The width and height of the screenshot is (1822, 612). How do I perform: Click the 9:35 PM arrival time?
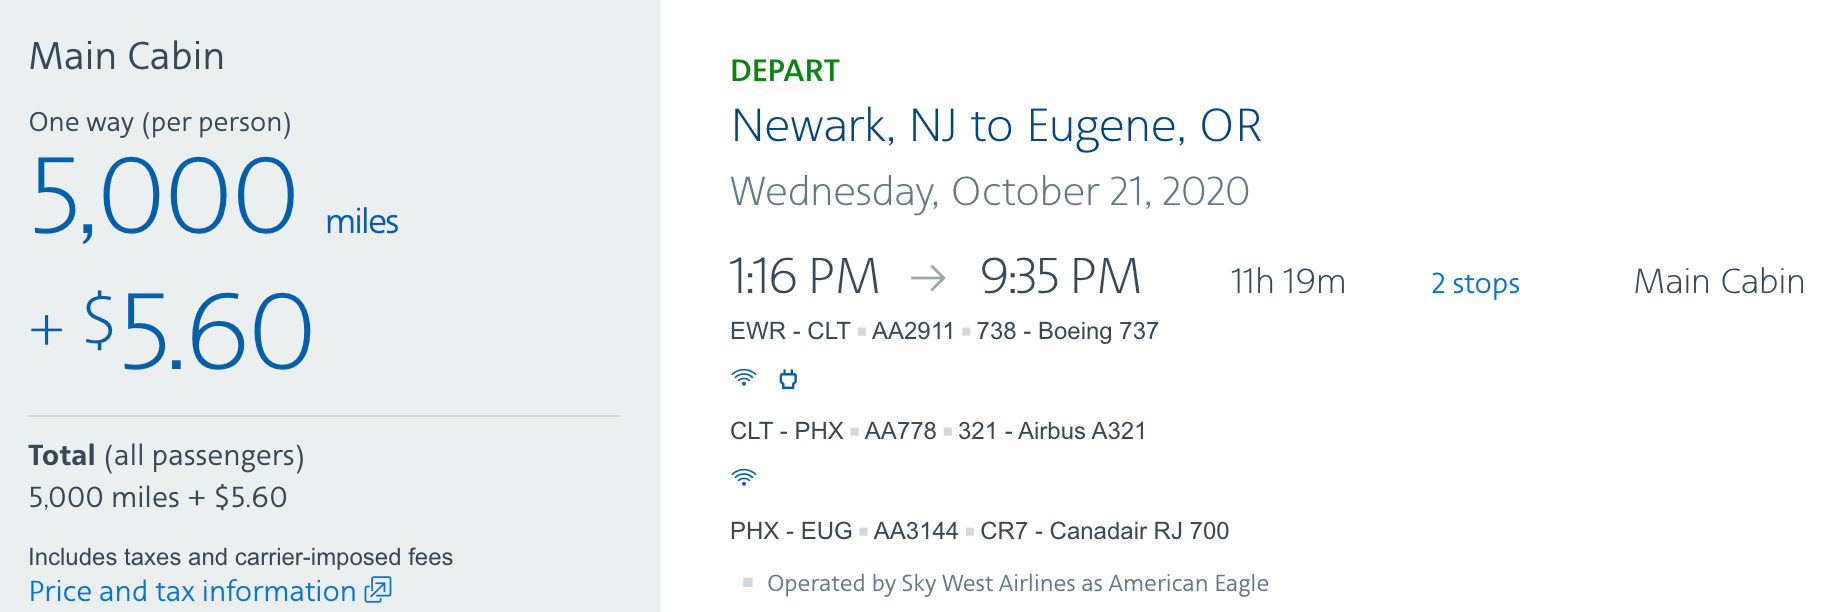(1060, 277)
